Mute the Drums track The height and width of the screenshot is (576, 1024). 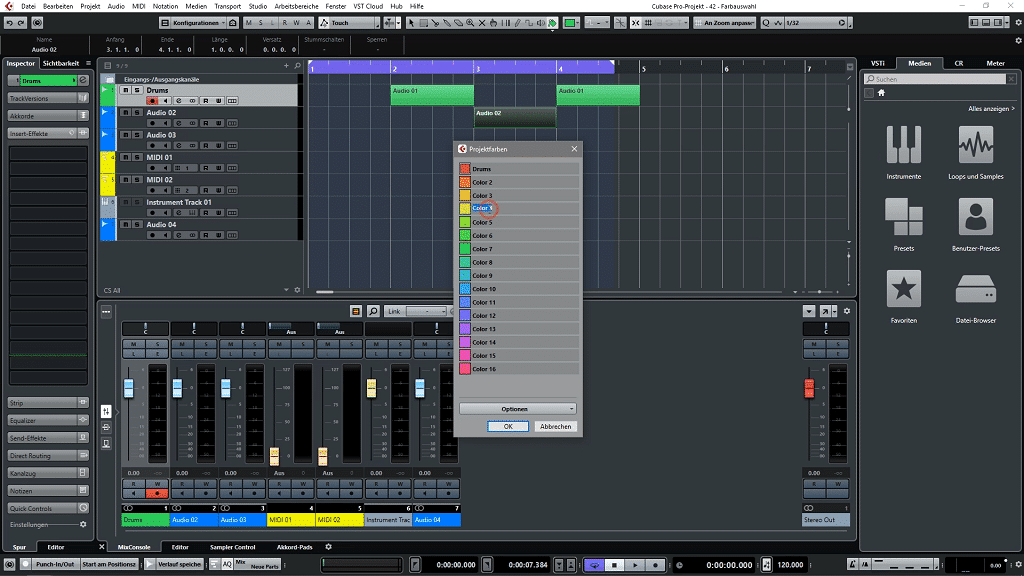click(x=125, y=90)
